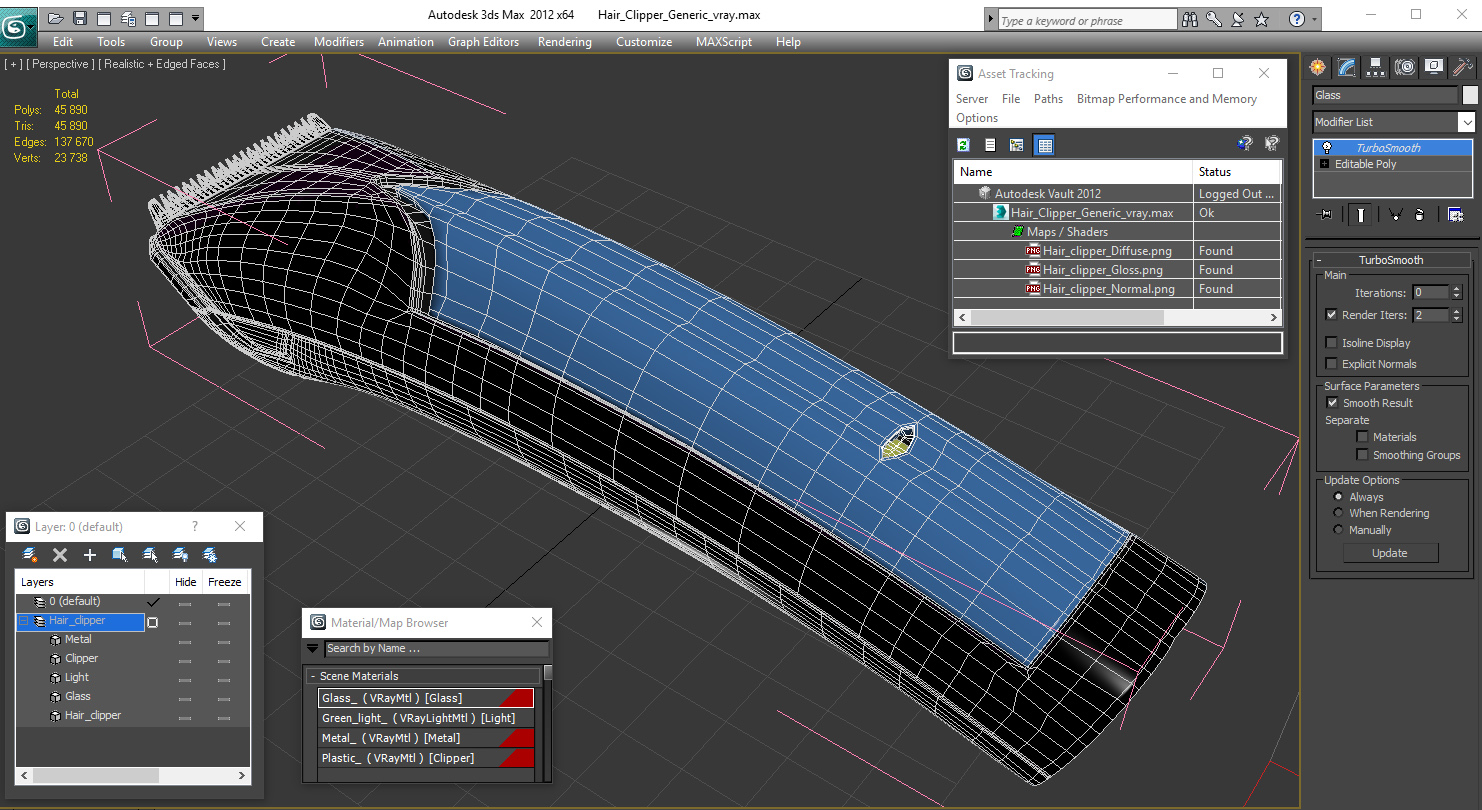Enable the Explicit Normals checkbox
The width and height of the screenshot is (1482, 810).
[1331, 364]
